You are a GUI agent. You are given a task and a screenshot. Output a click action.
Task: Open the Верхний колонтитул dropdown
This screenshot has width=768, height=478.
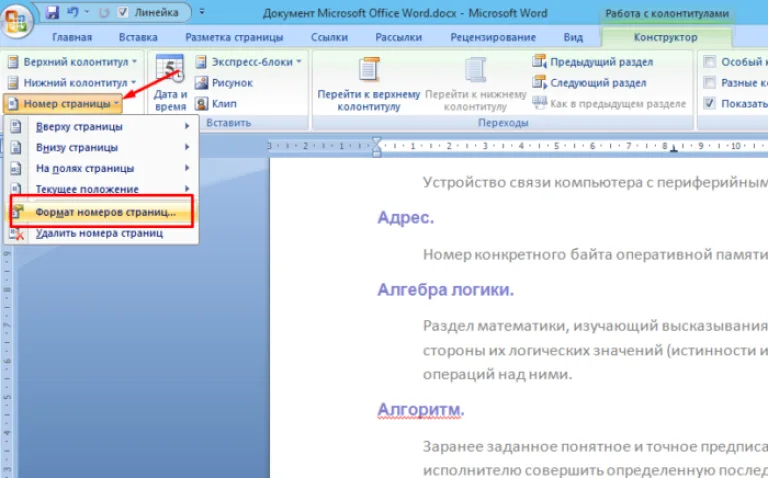pyautogui.click(x=72, y=62)
